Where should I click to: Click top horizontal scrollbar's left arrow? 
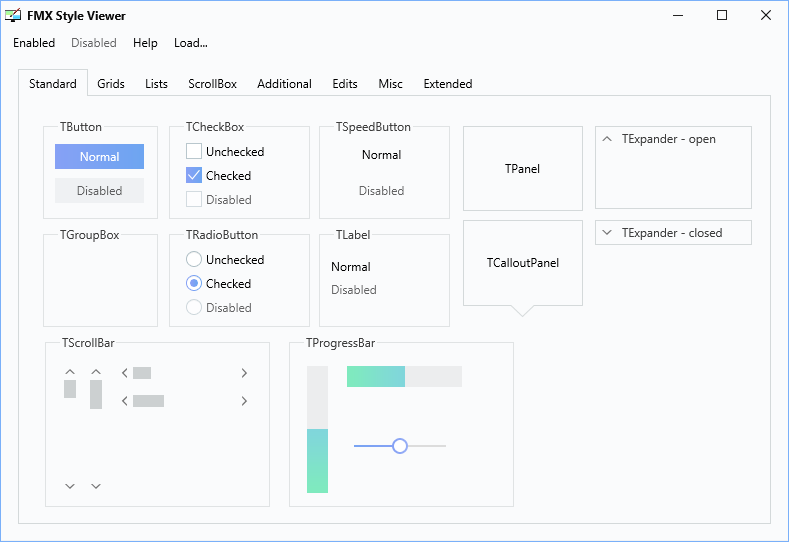[x=125, y=373]
